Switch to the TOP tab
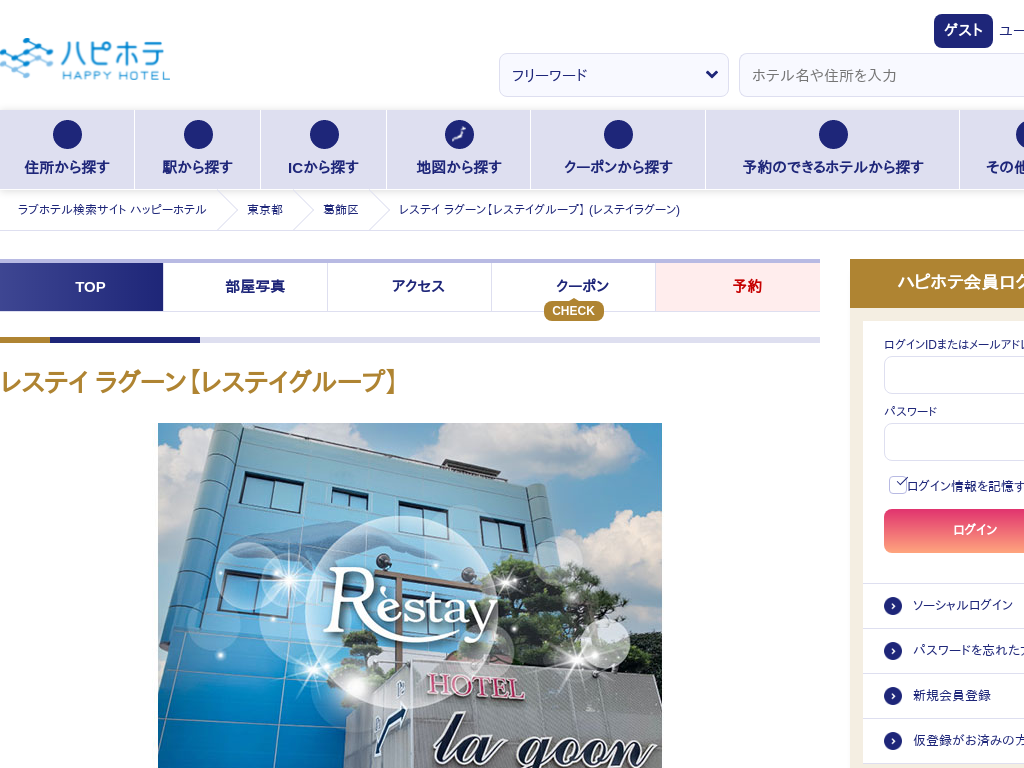1024x768 pixels. point(82,287)
